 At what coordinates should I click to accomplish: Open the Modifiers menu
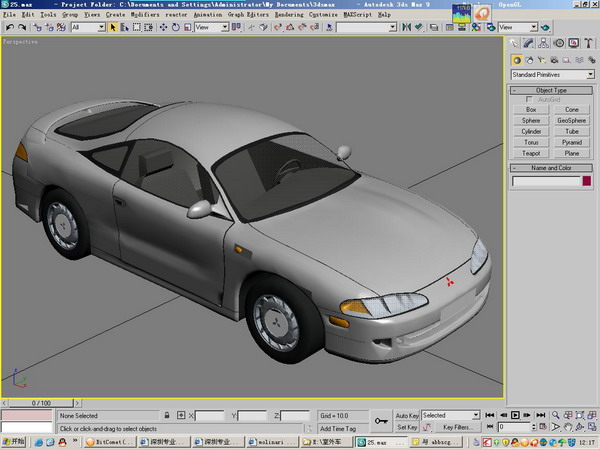(145, 15)
